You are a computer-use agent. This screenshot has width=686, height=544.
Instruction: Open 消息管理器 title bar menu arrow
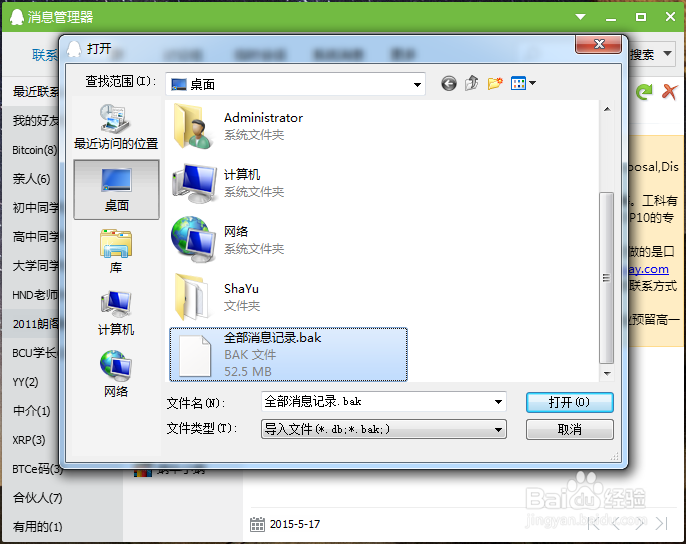pyautogui.click(x=581, y=17)
